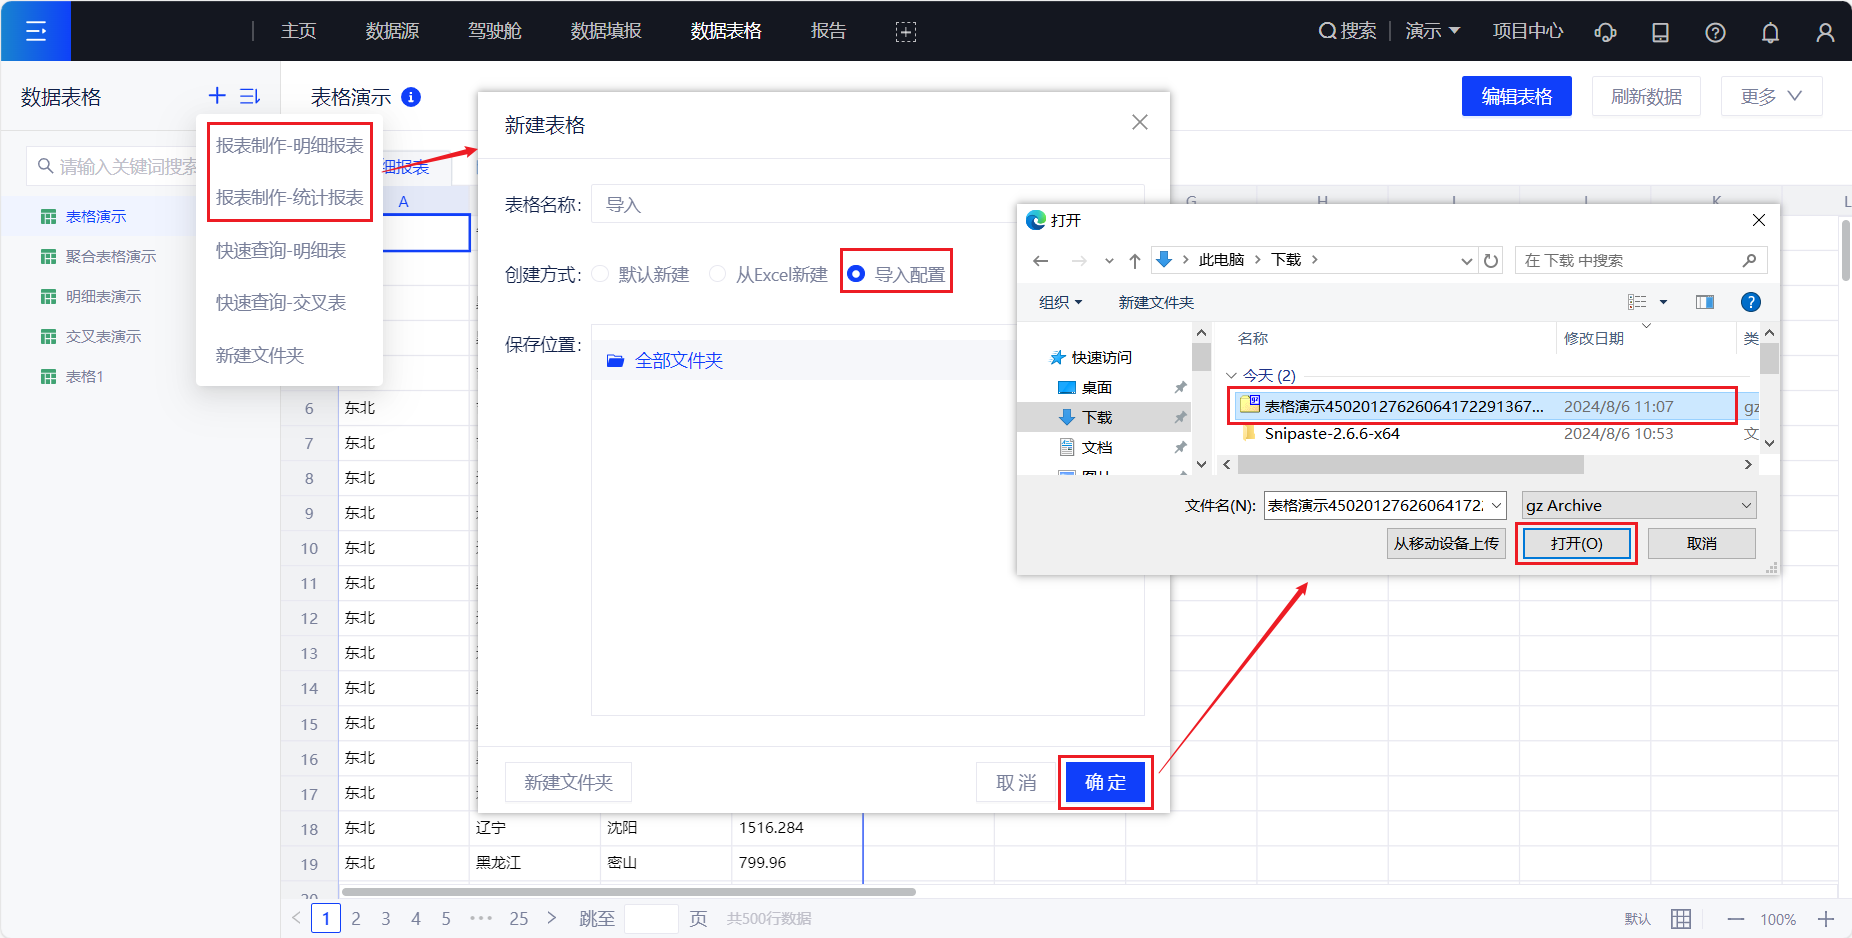The width and height of the screenshot is (1852, 938).
Task: Open the 数据填报 menu tab
Action: 606,31
